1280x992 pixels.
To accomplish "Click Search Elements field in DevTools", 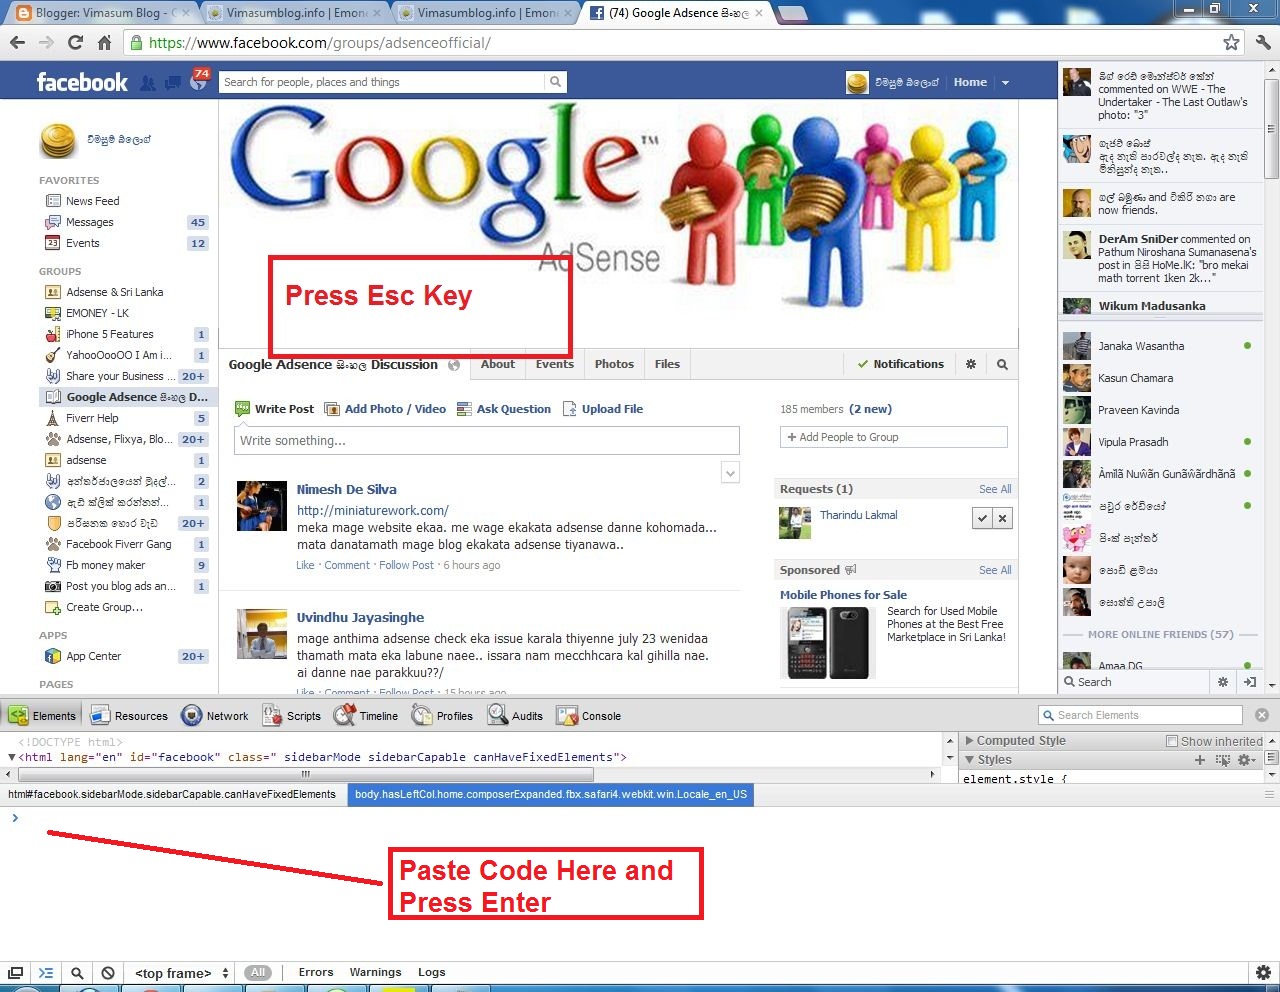I will pyautogui.click(x=1140, y=715).
